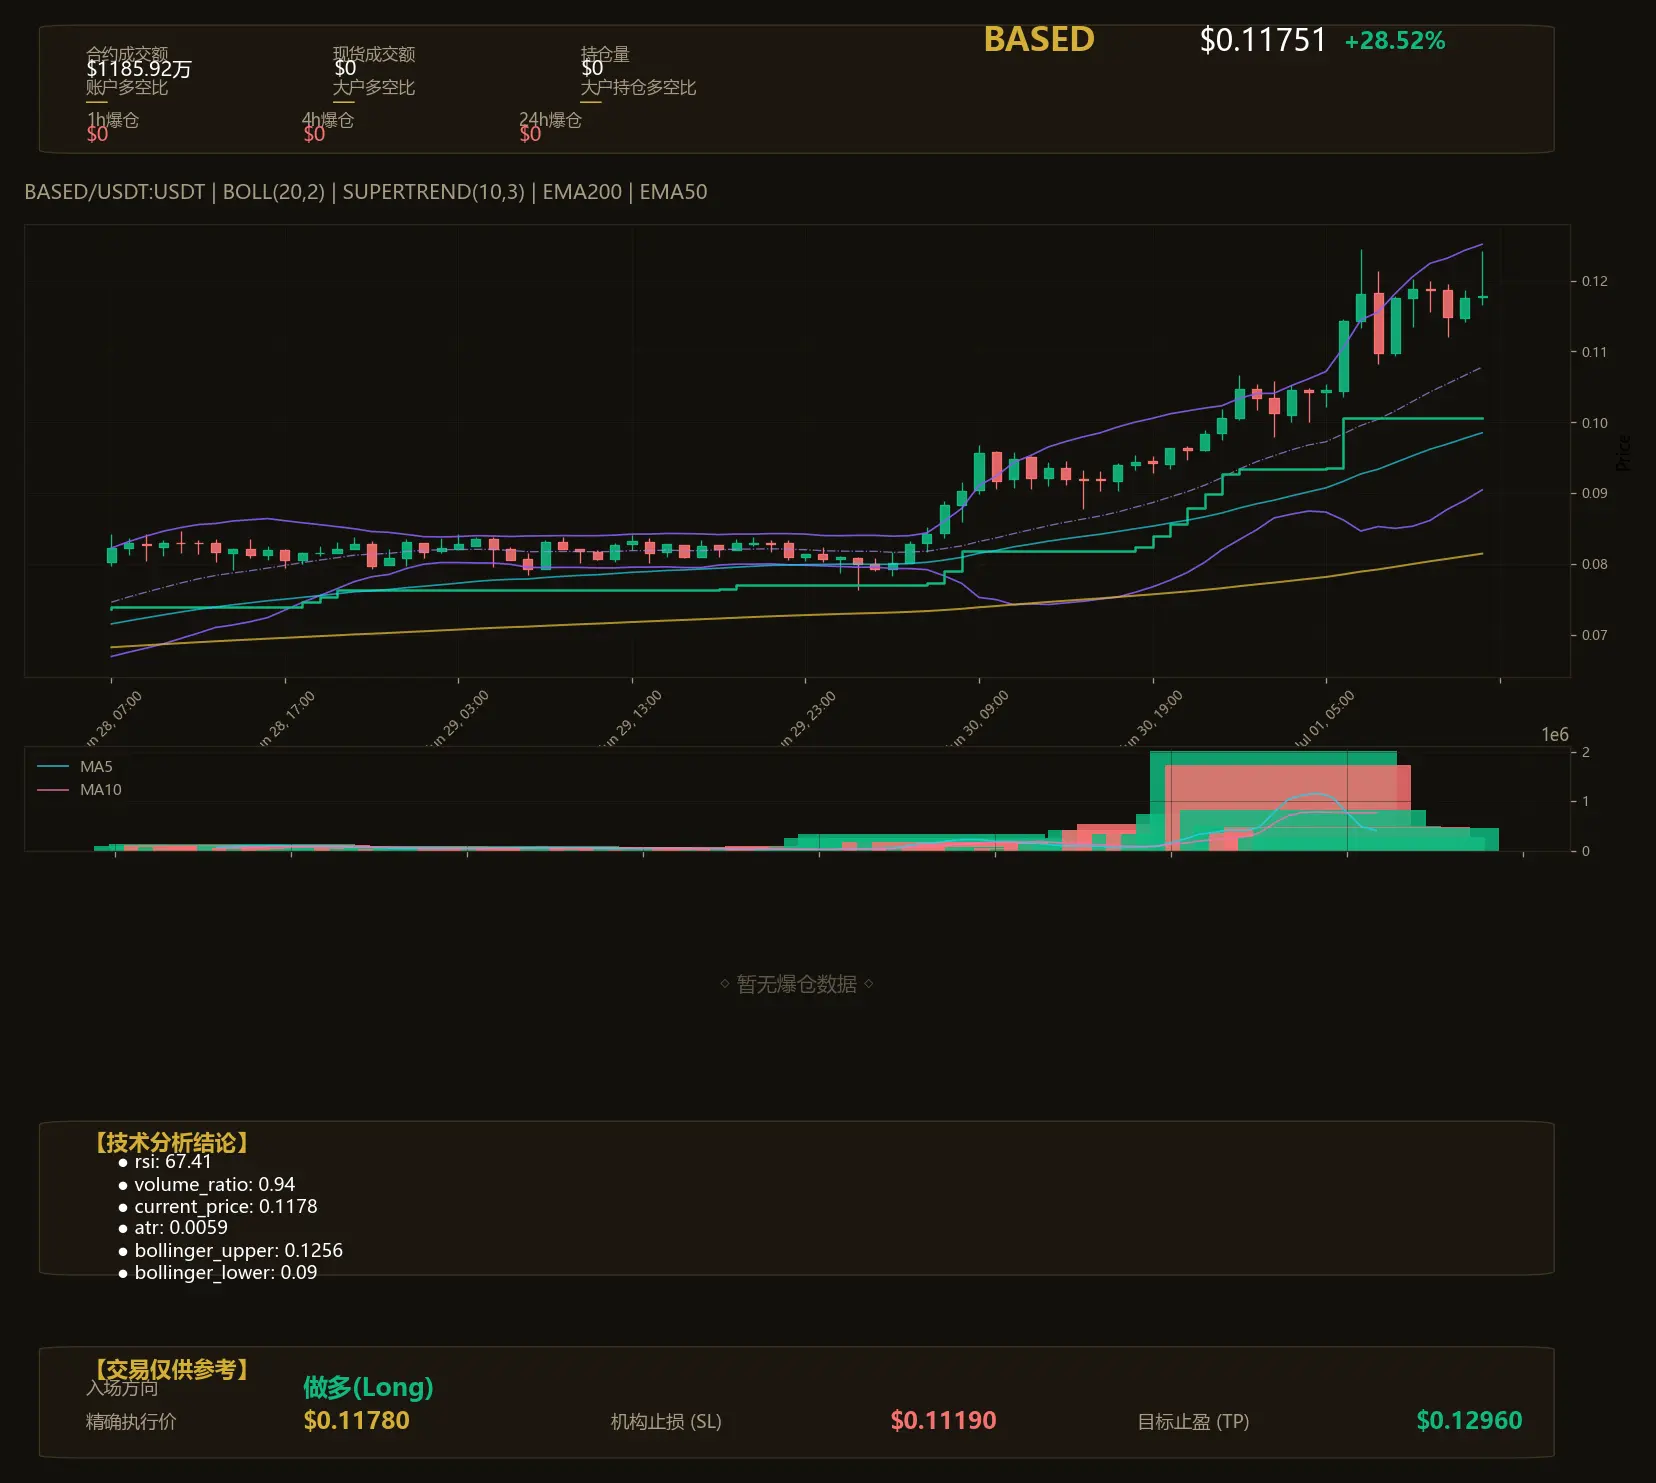Select the $0.11751 current price

point(1263,40)
